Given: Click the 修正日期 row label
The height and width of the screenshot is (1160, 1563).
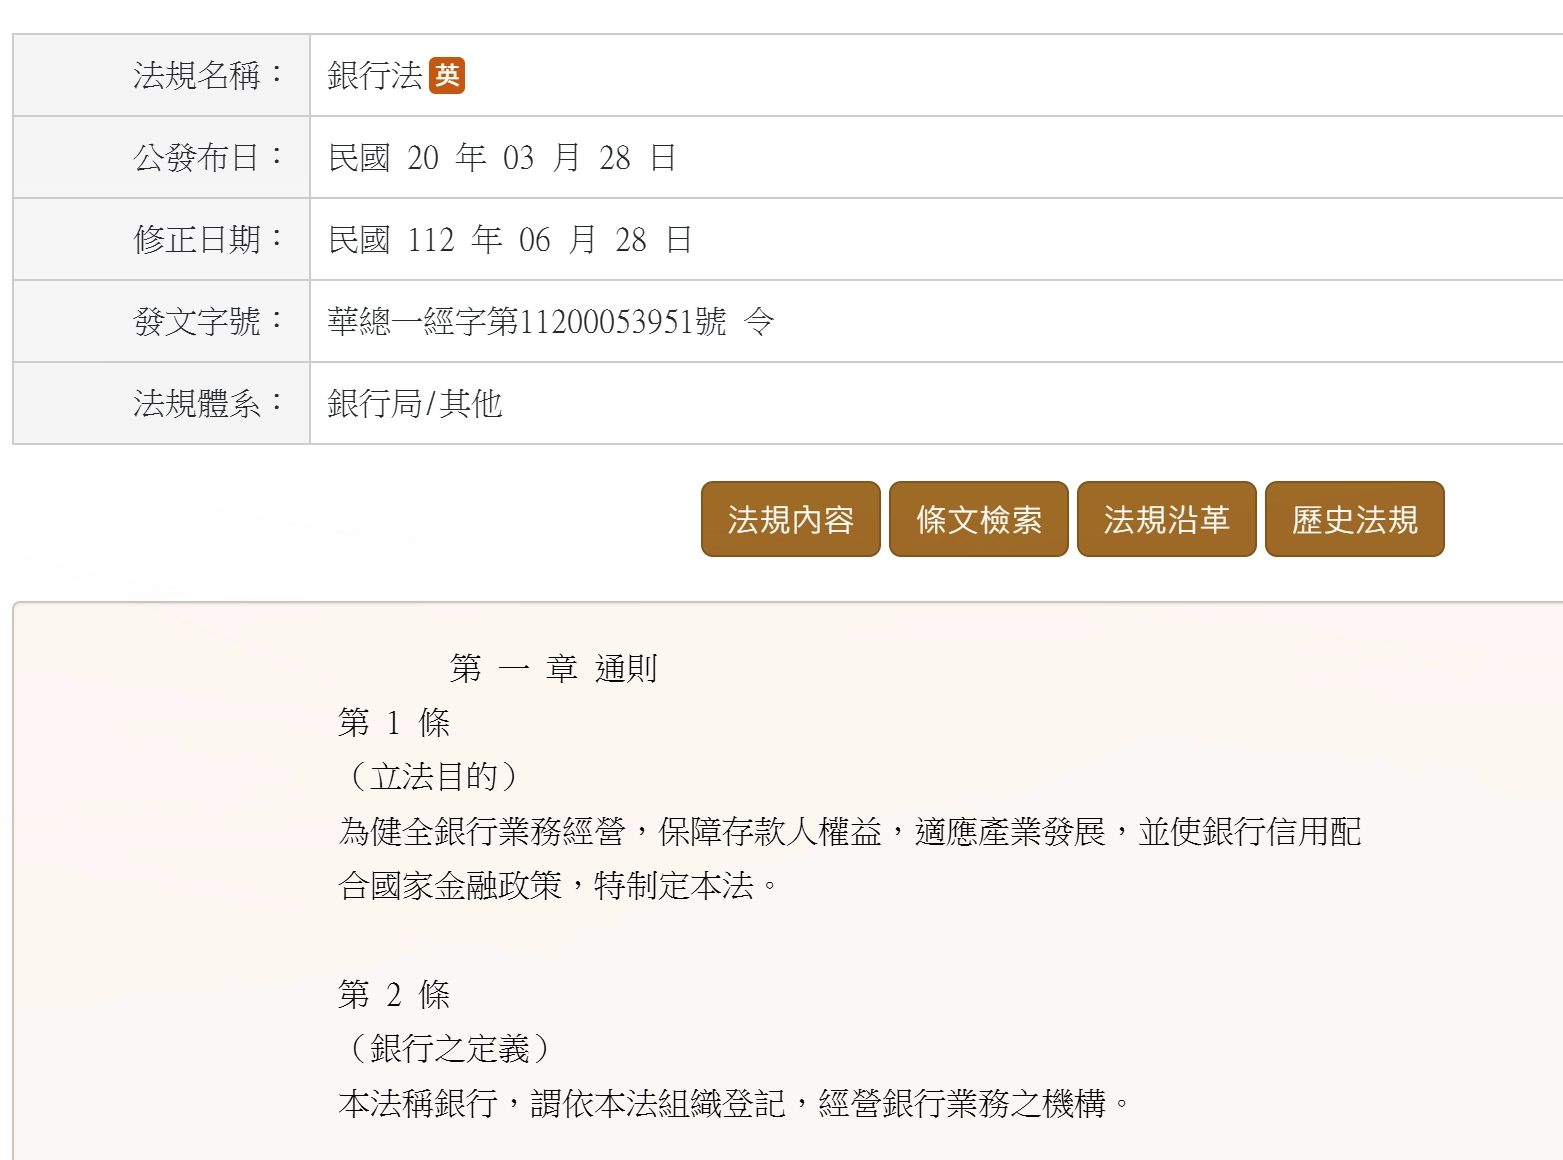Looking at the screenshot, I should (x=208, y=239).
